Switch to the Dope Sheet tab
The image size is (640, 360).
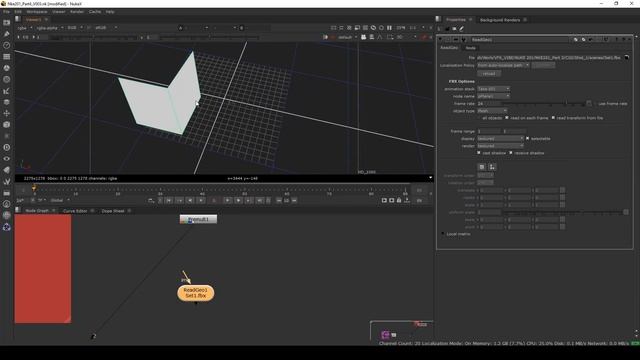point(113,211)
